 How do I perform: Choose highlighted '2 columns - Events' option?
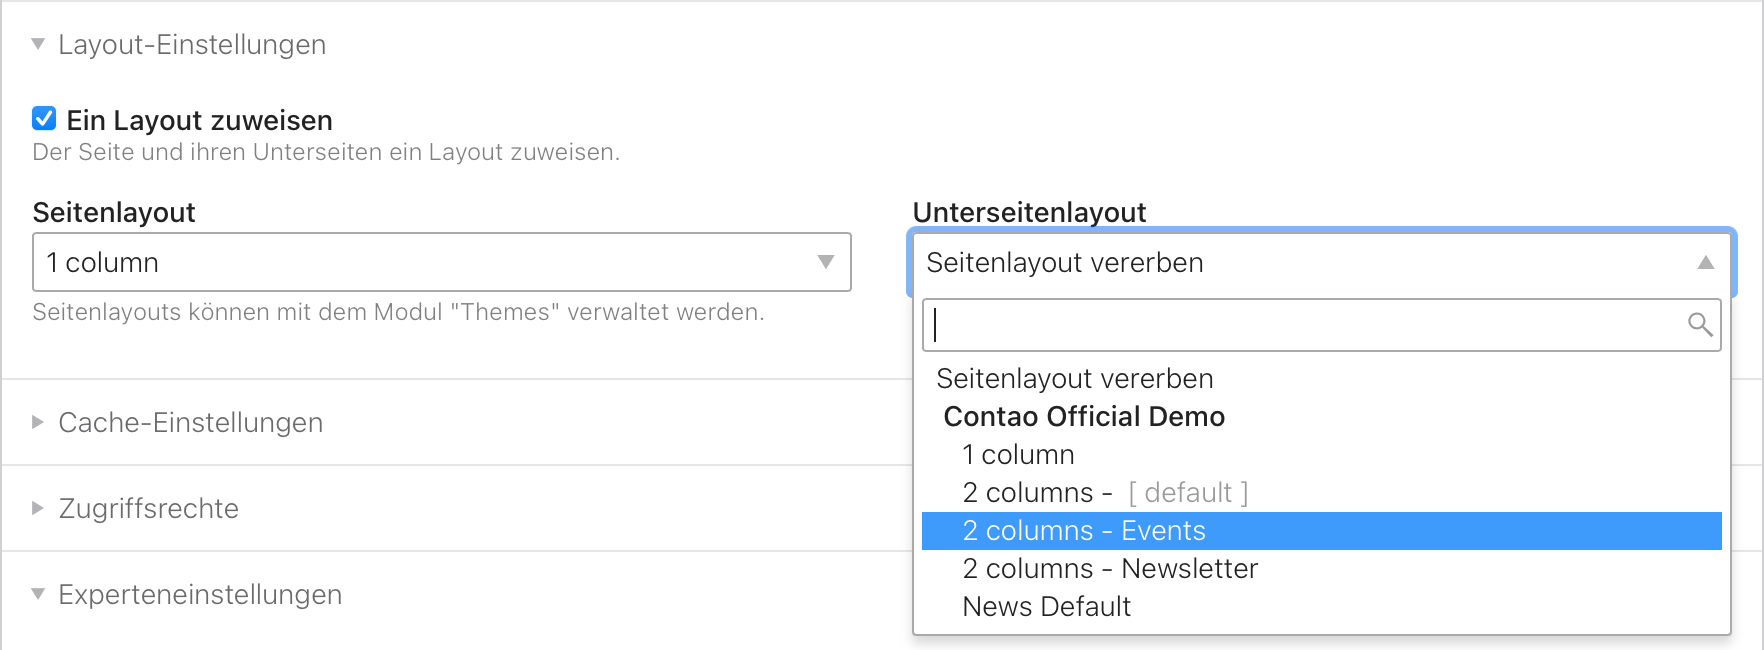pos(1321,530)
